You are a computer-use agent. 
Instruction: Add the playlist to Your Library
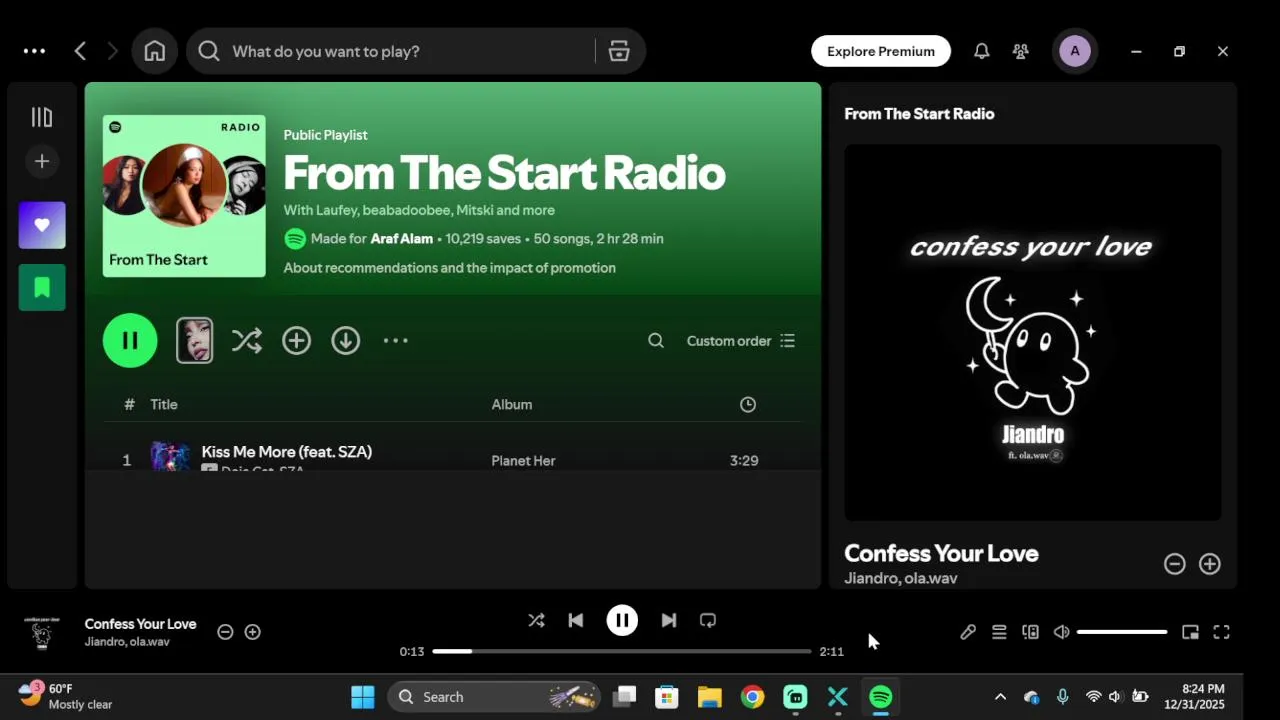coord(296,340)
